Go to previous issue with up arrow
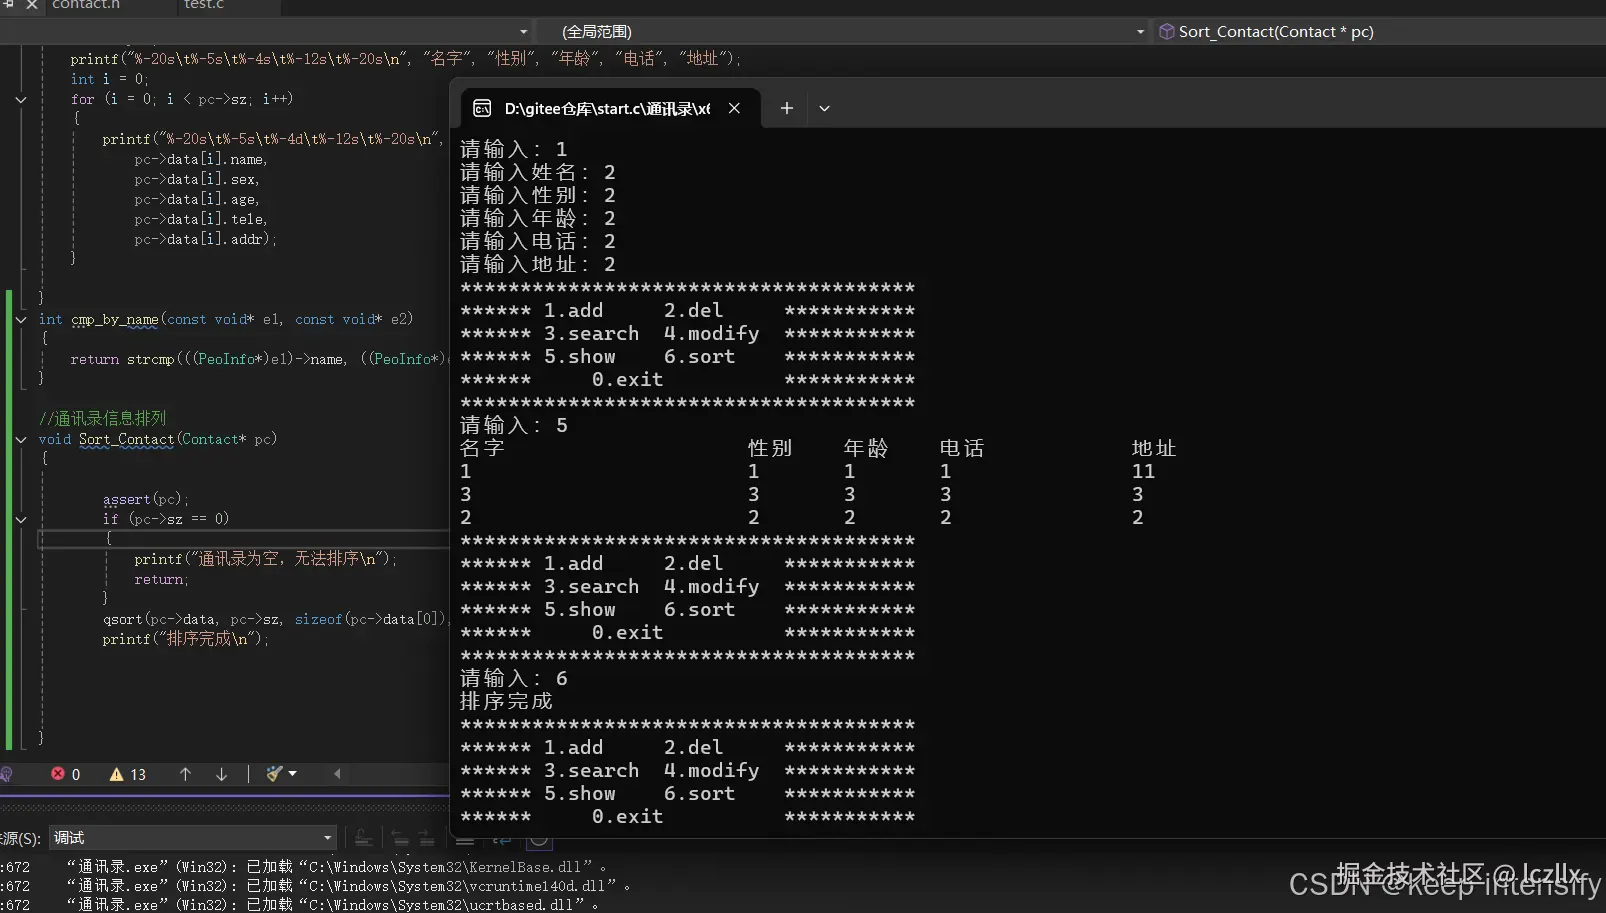Image resolution: width=1606 pixels, height=913 pixels. (185, 774)
